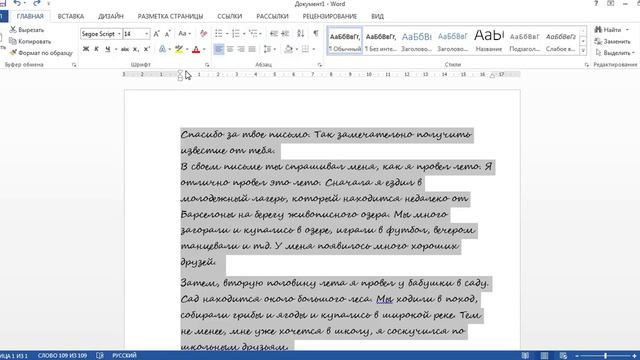Image resolution: width=640 pixels, height=360 pixels.
Task: Select the Без интервала style
Action: [x=381, y=41]
